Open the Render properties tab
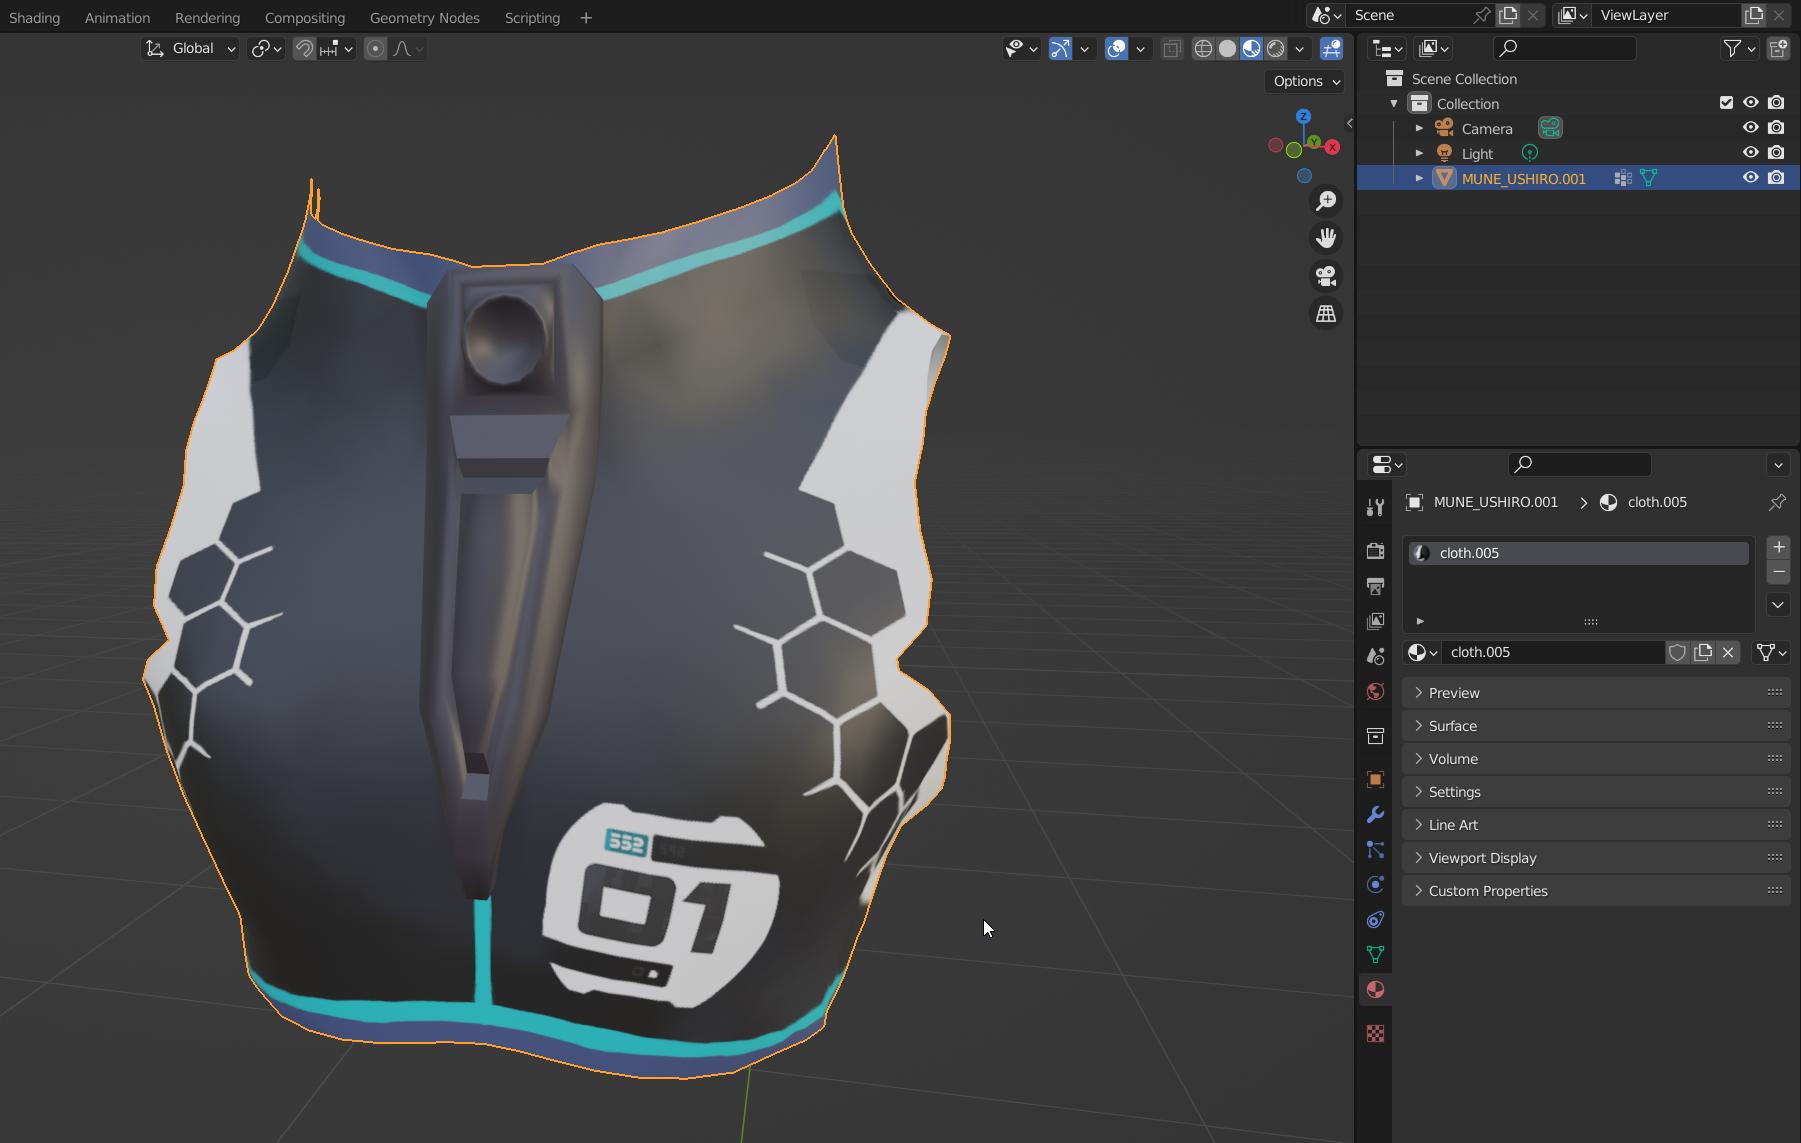 (1375, 551)
